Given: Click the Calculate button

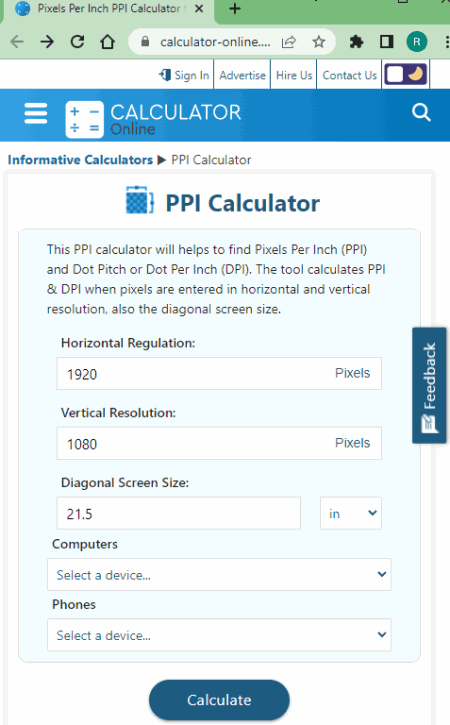Looking at the screenshot, I should pyautogui.click(x=219, y=700).
